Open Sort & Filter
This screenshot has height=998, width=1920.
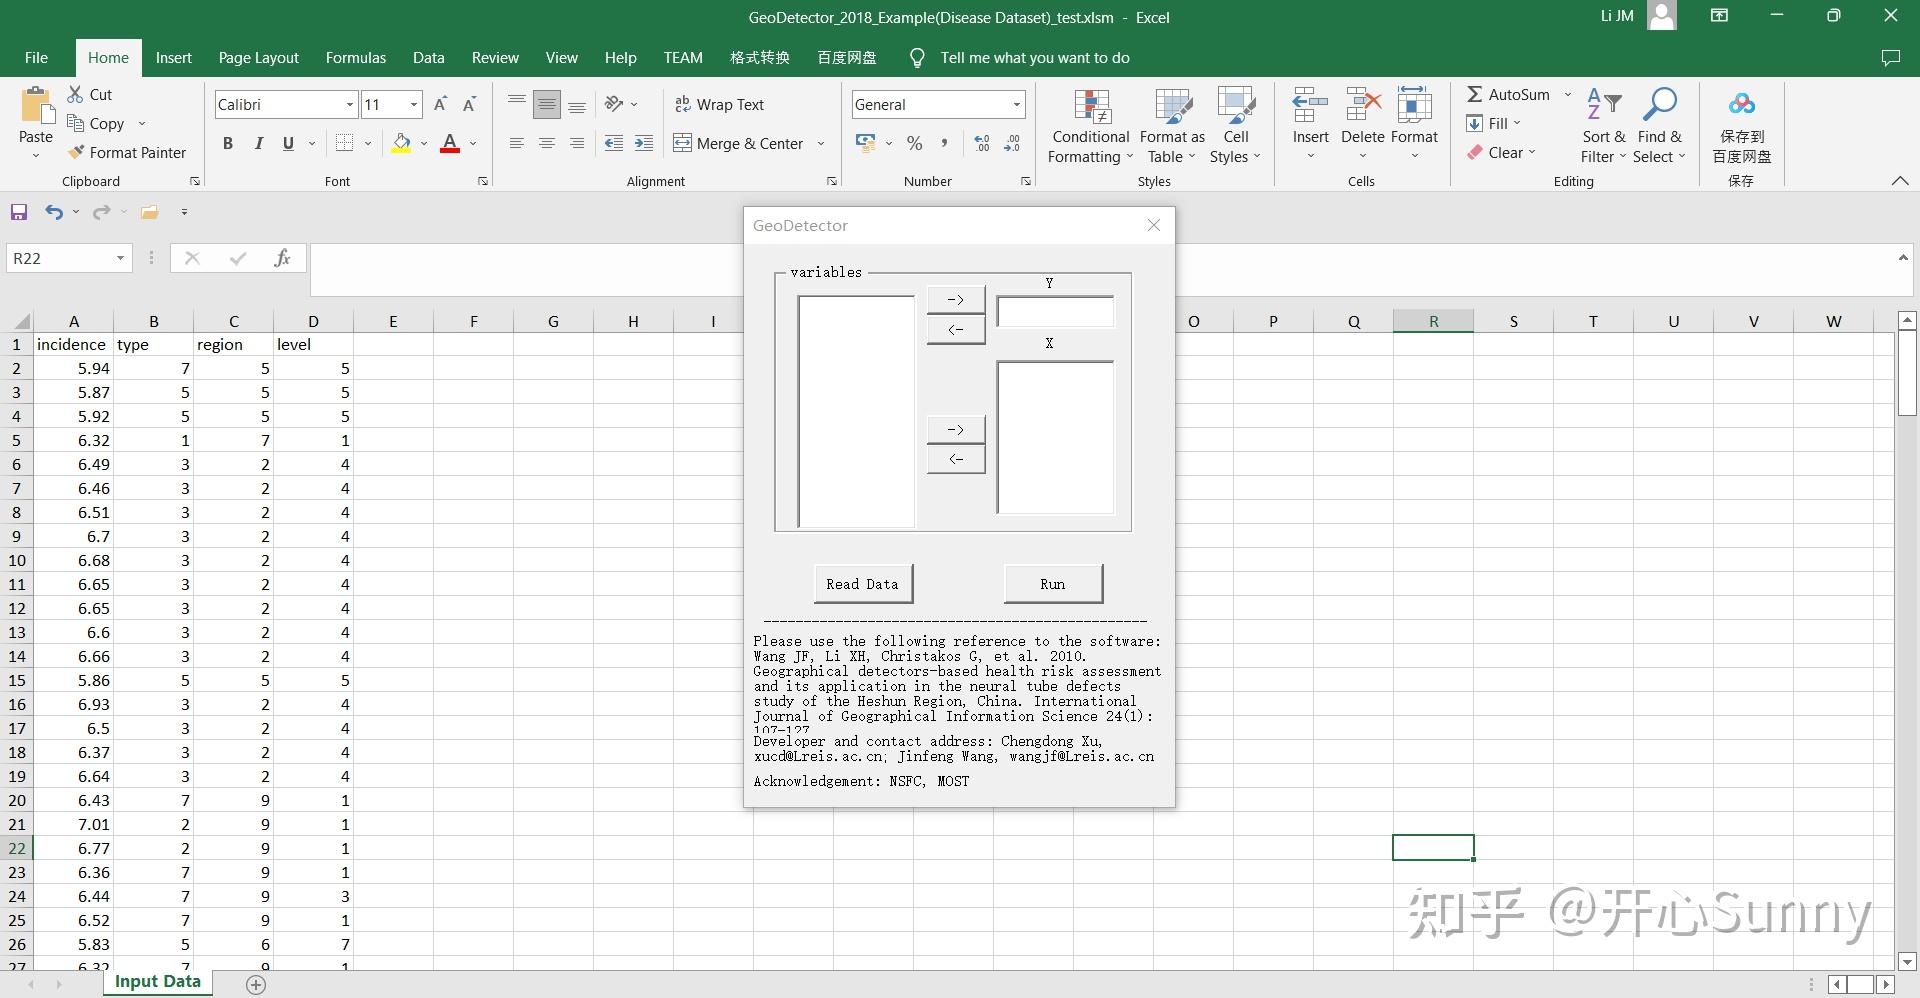click(1603, 126)
